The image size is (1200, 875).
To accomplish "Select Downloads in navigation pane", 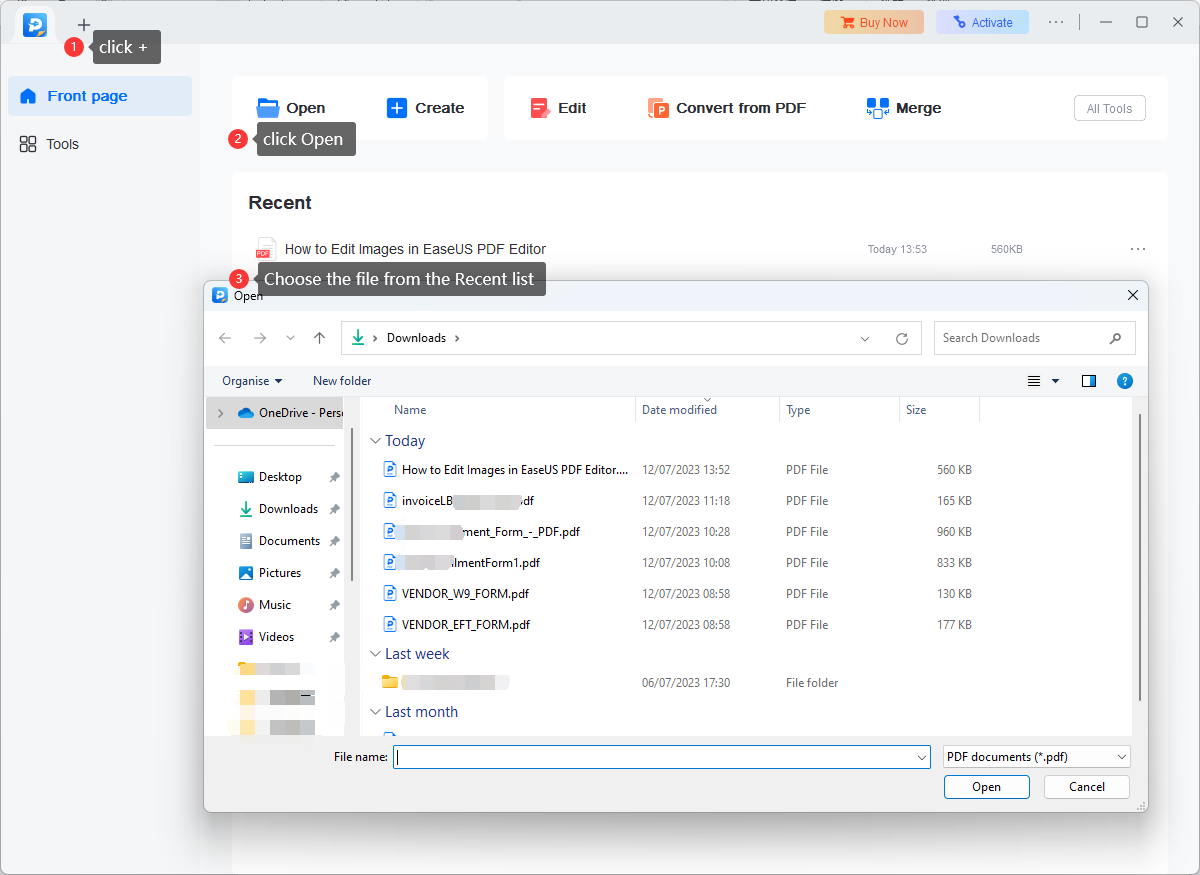I will [x=288, y=509].
